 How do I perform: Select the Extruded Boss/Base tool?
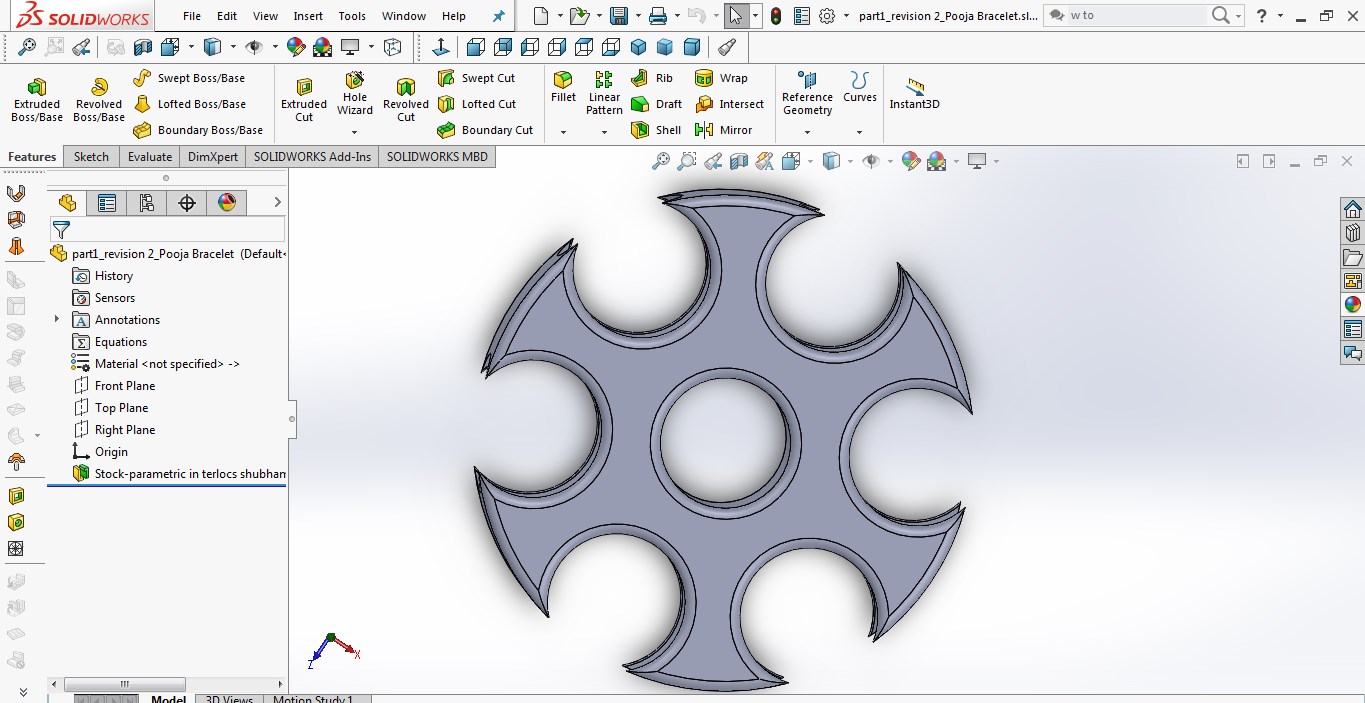(37, 100)
